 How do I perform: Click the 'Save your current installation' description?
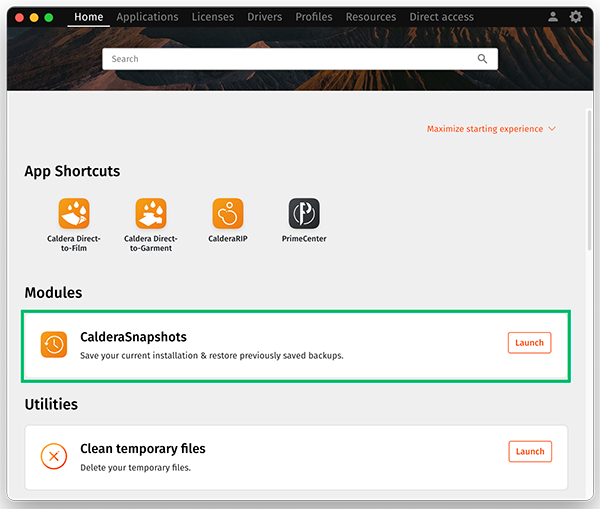click(x=212, y=356)
